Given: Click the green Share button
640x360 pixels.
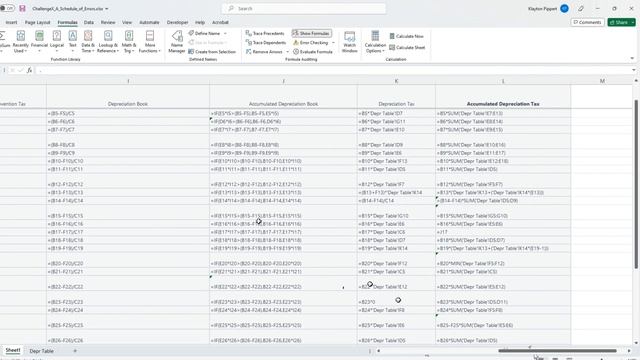Looking at the screenshot, I should point(619,22).
